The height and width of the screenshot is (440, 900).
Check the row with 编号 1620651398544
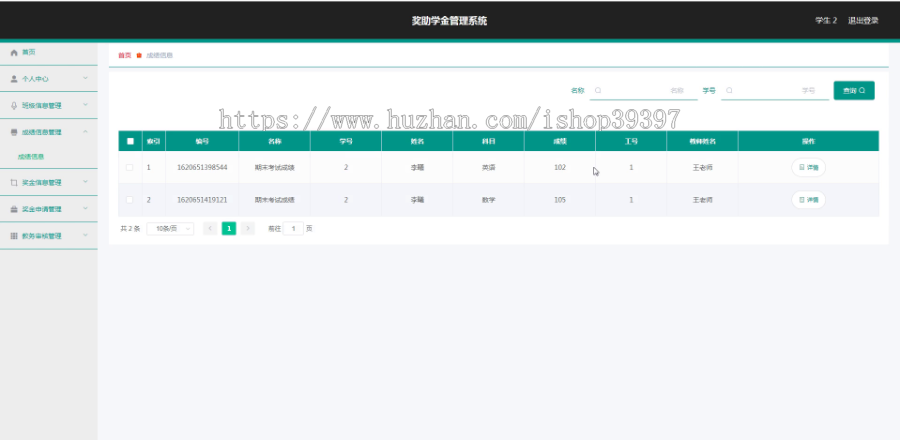coord(130,168)
